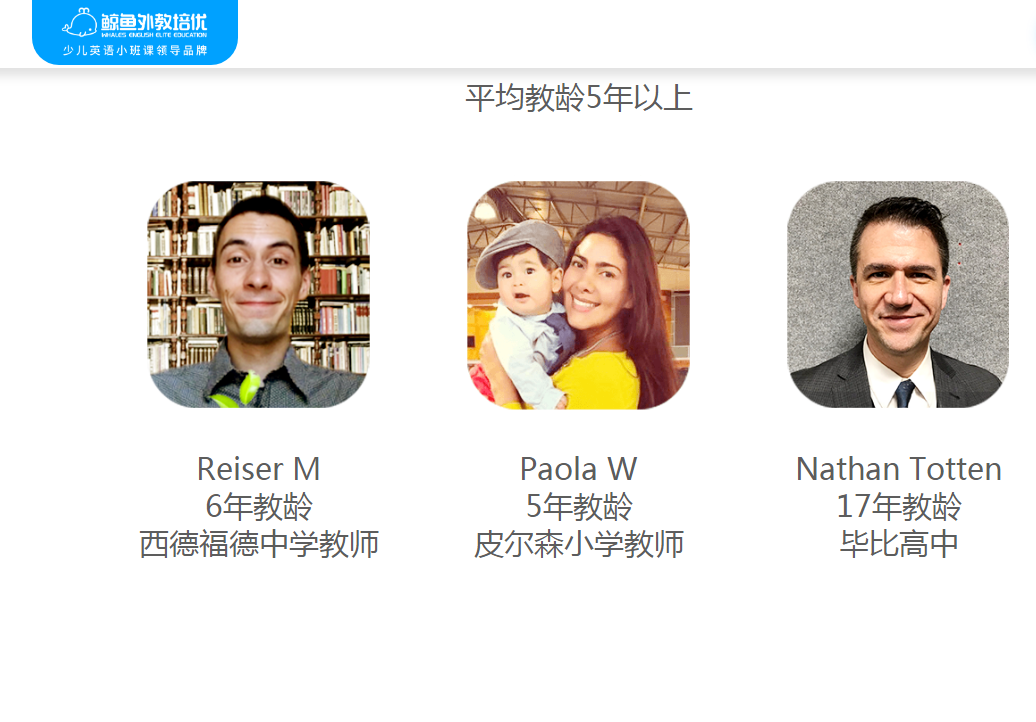Select the 平均教龄5年以上 heading
Viewport: 1036px width, 722px height.
coord(579,98)
